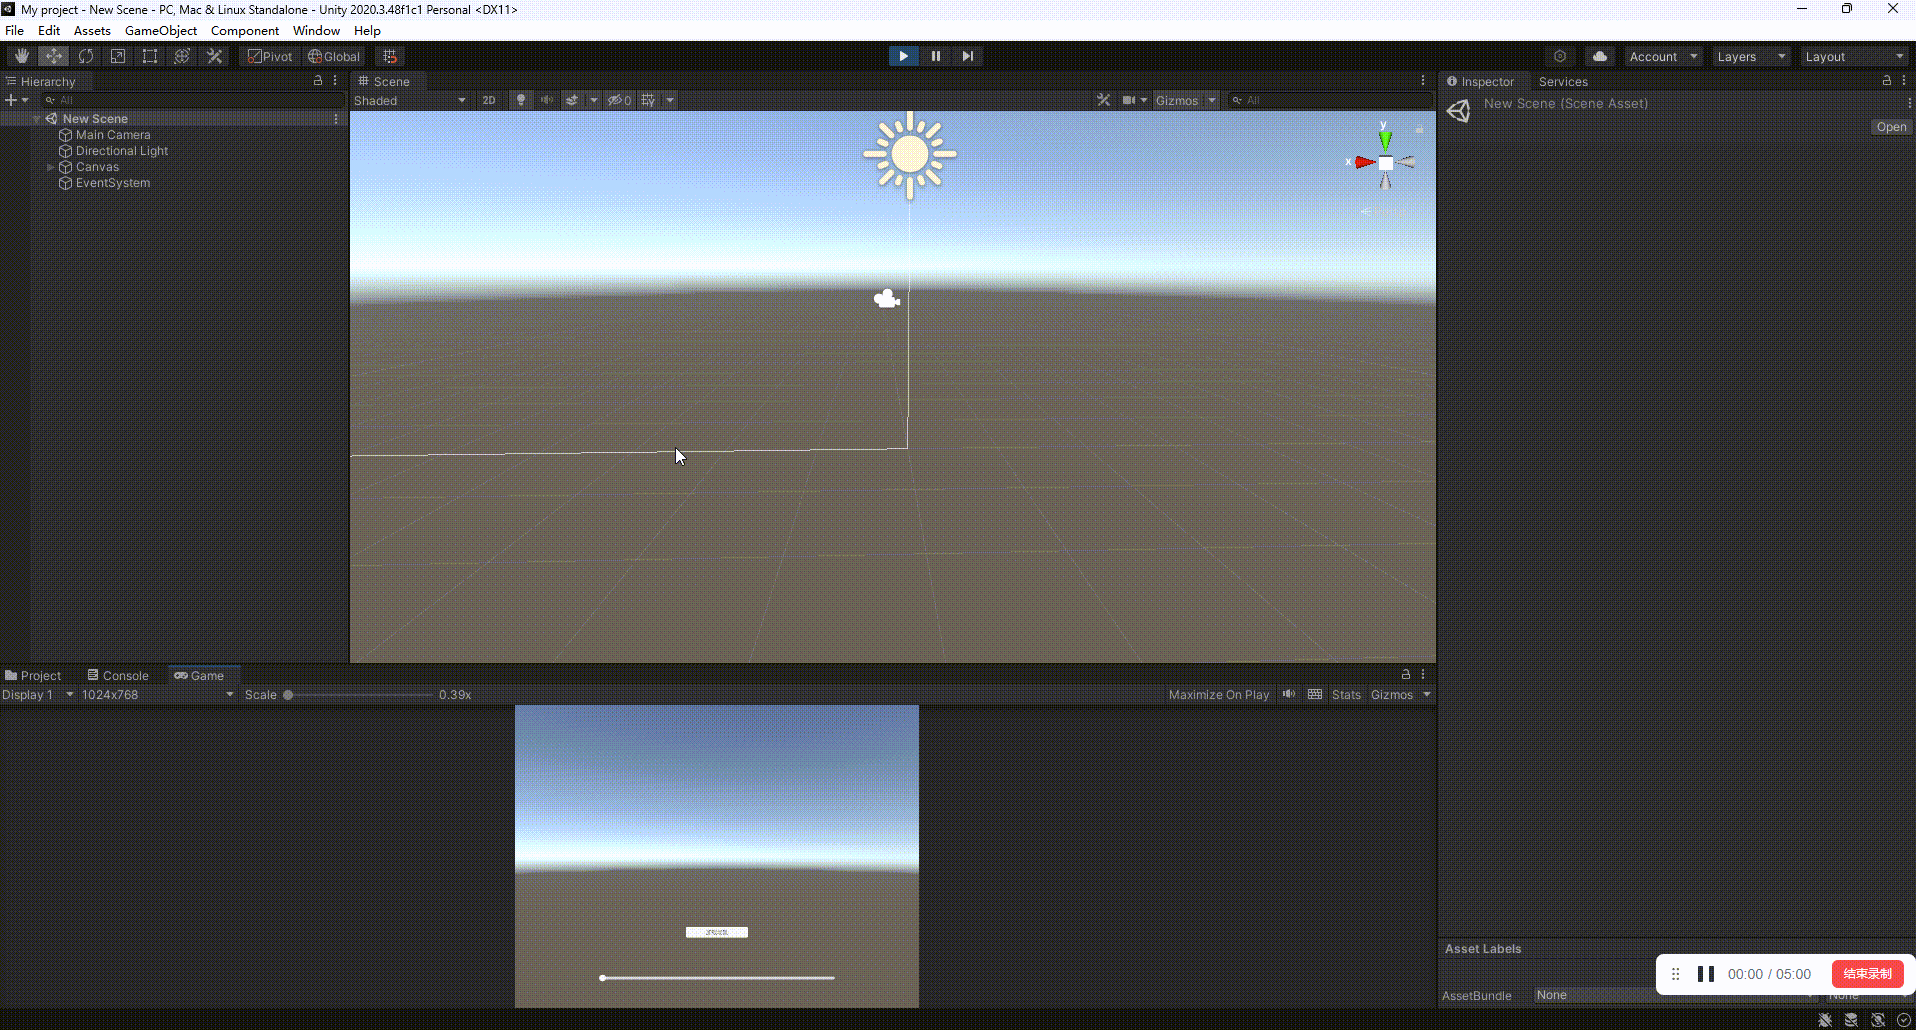The width and height of the screenshot is (1916, 1030).
Task: Open the GameObject menu
Action: tap(160, 30)
